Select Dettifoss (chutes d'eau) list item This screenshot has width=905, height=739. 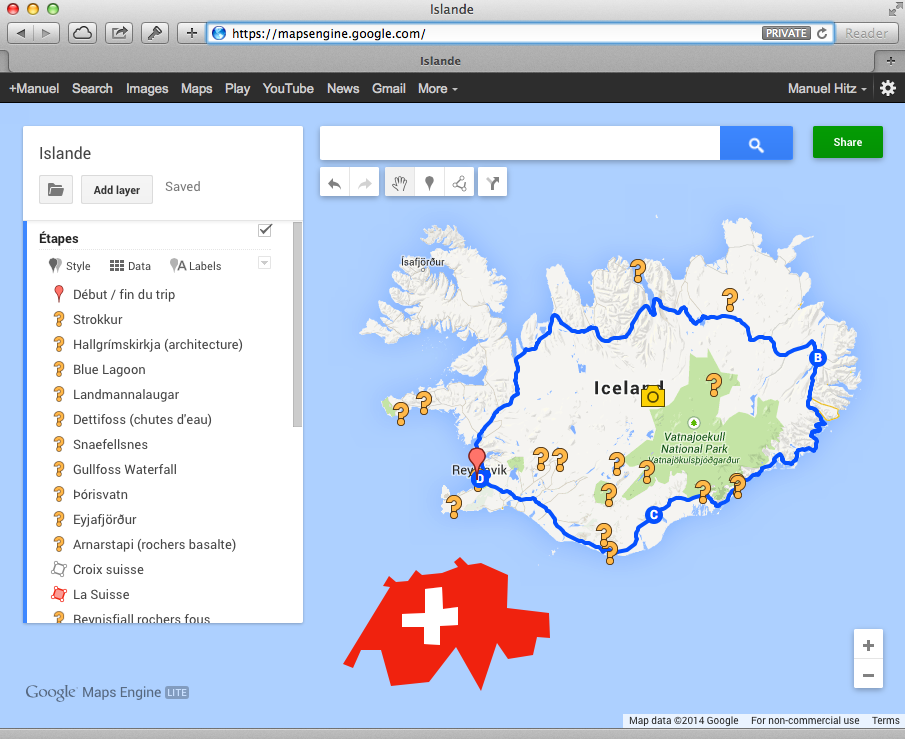142,419
